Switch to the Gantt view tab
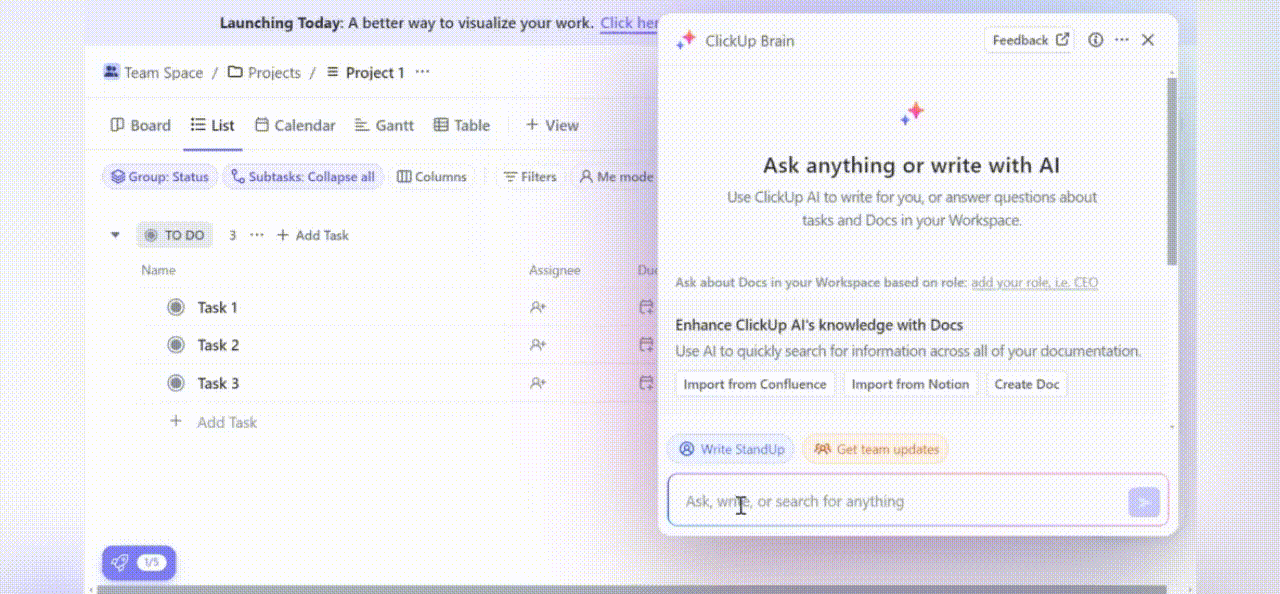Screen dimensions: 1280x594 (x=384, y=125)
